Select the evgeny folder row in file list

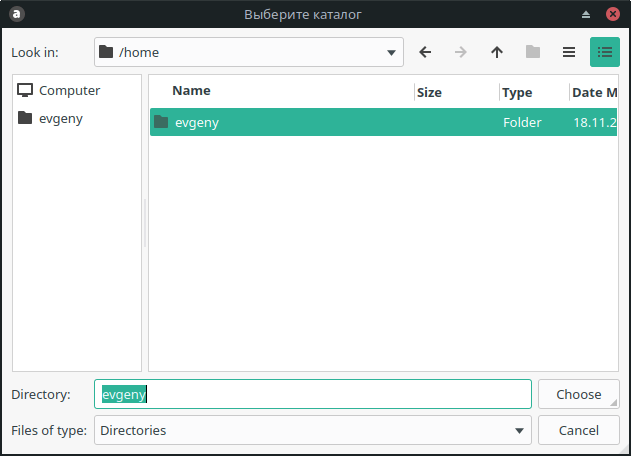click(383, 122)
